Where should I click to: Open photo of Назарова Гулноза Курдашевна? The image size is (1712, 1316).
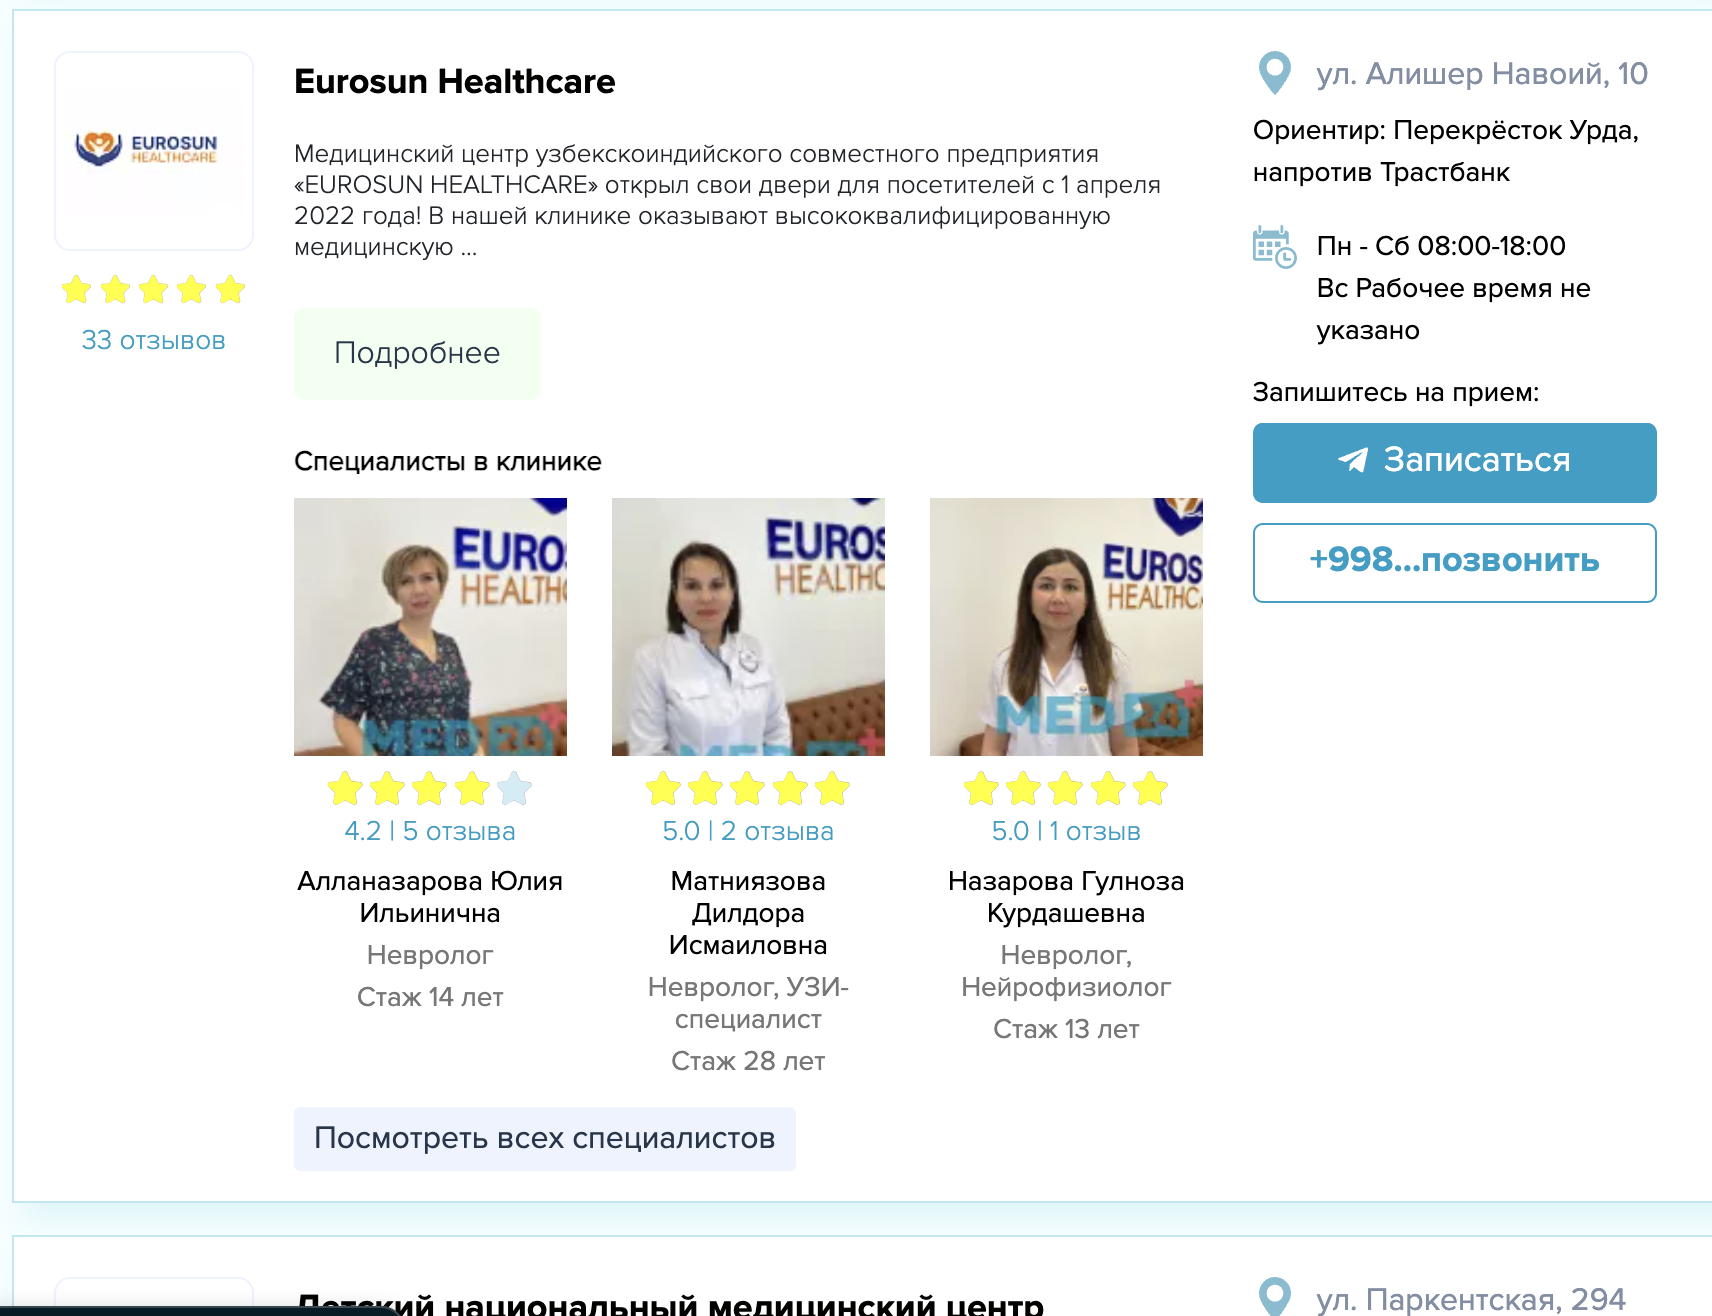(1066, 627)
